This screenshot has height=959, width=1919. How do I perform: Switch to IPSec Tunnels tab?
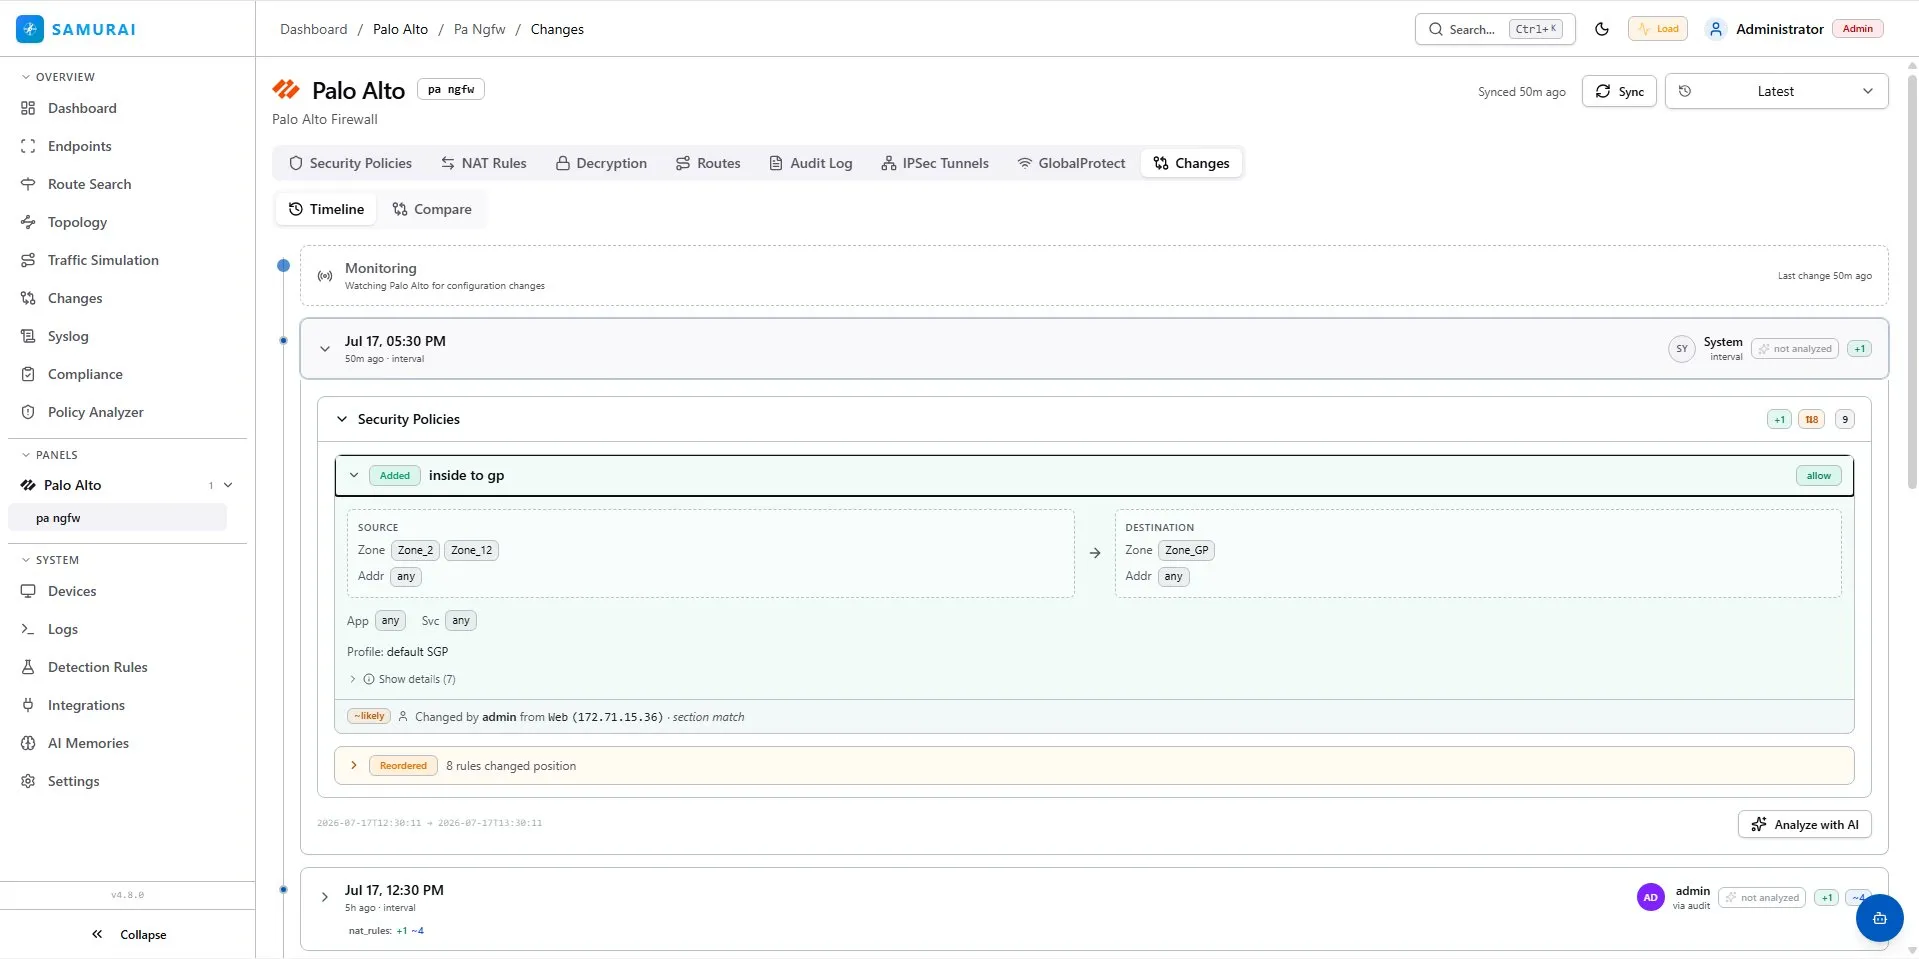(935, 163)
